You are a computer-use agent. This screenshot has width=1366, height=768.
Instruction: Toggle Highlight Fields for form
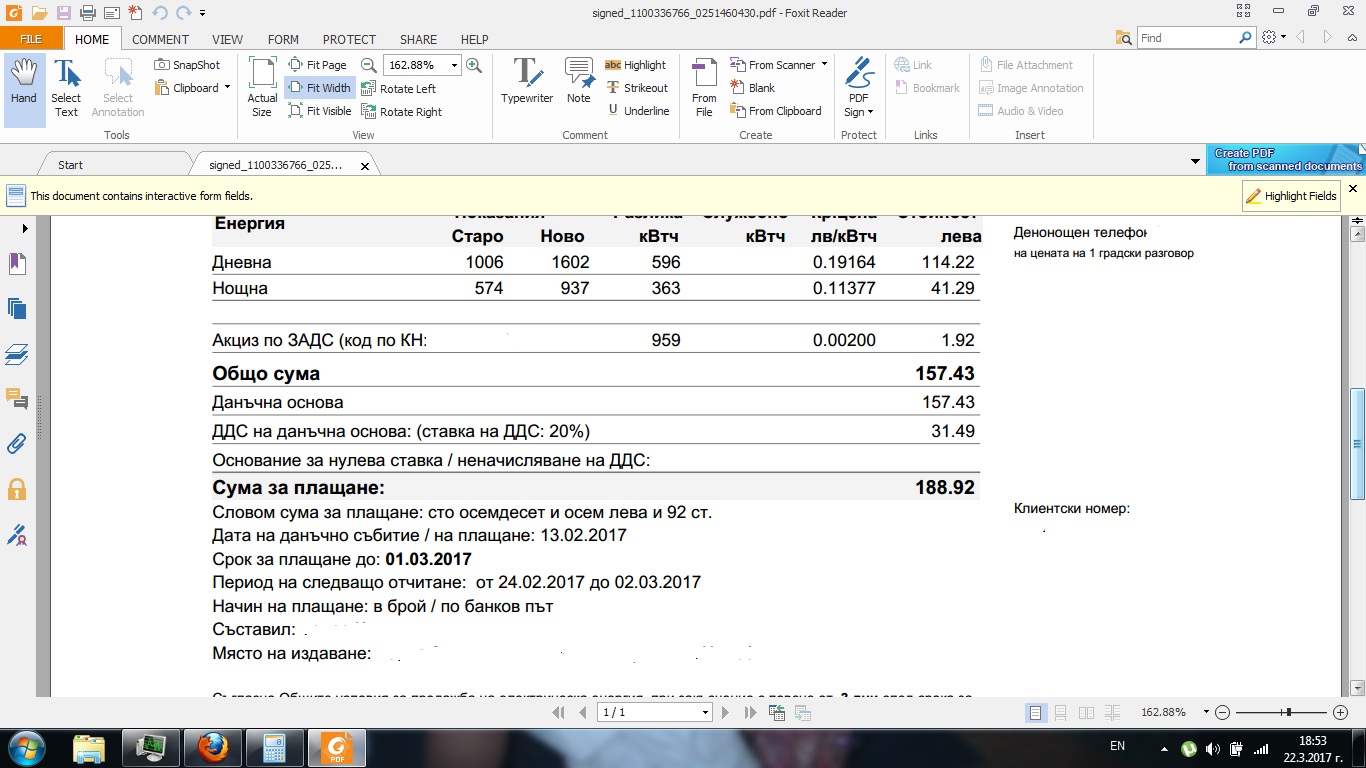[1290, 196]
